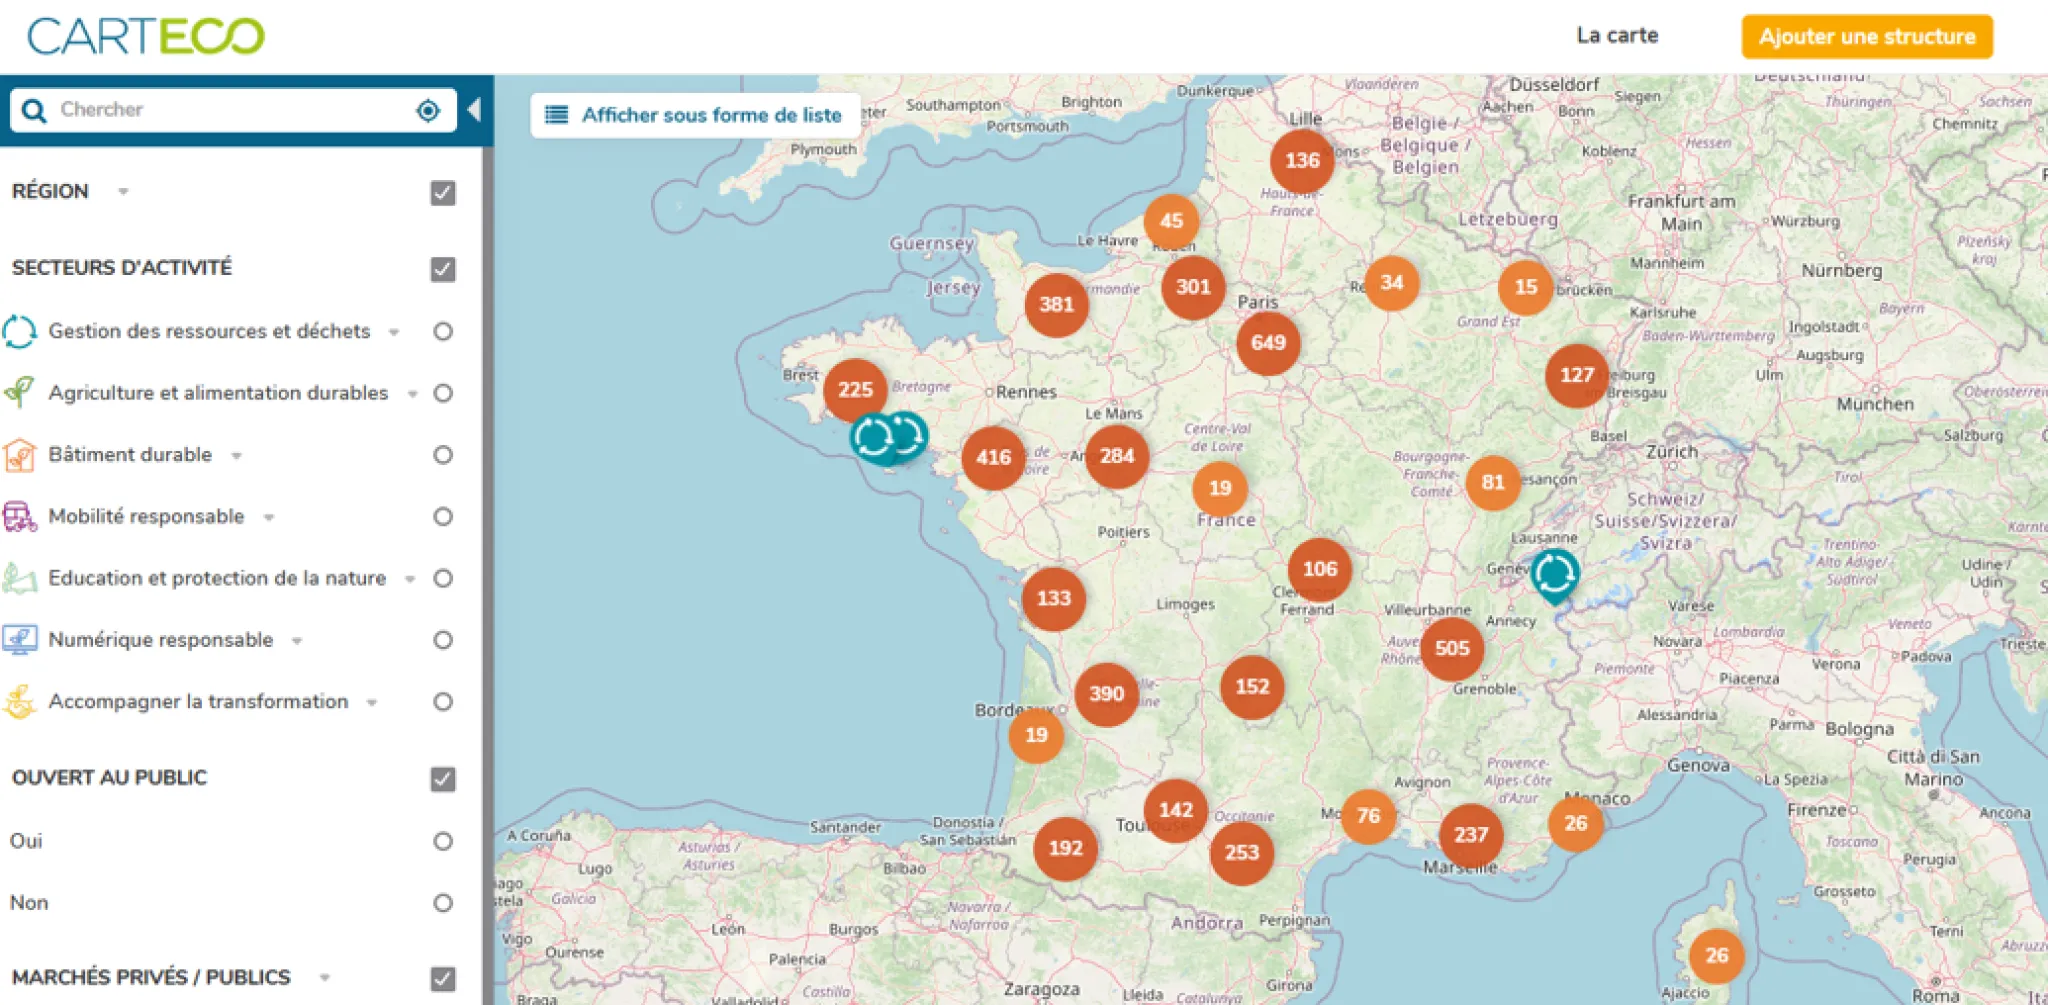Open the RÉGION dropdown chevron
The width and height of the screenshot is (2048, 1005).
[x=124, y=192]
